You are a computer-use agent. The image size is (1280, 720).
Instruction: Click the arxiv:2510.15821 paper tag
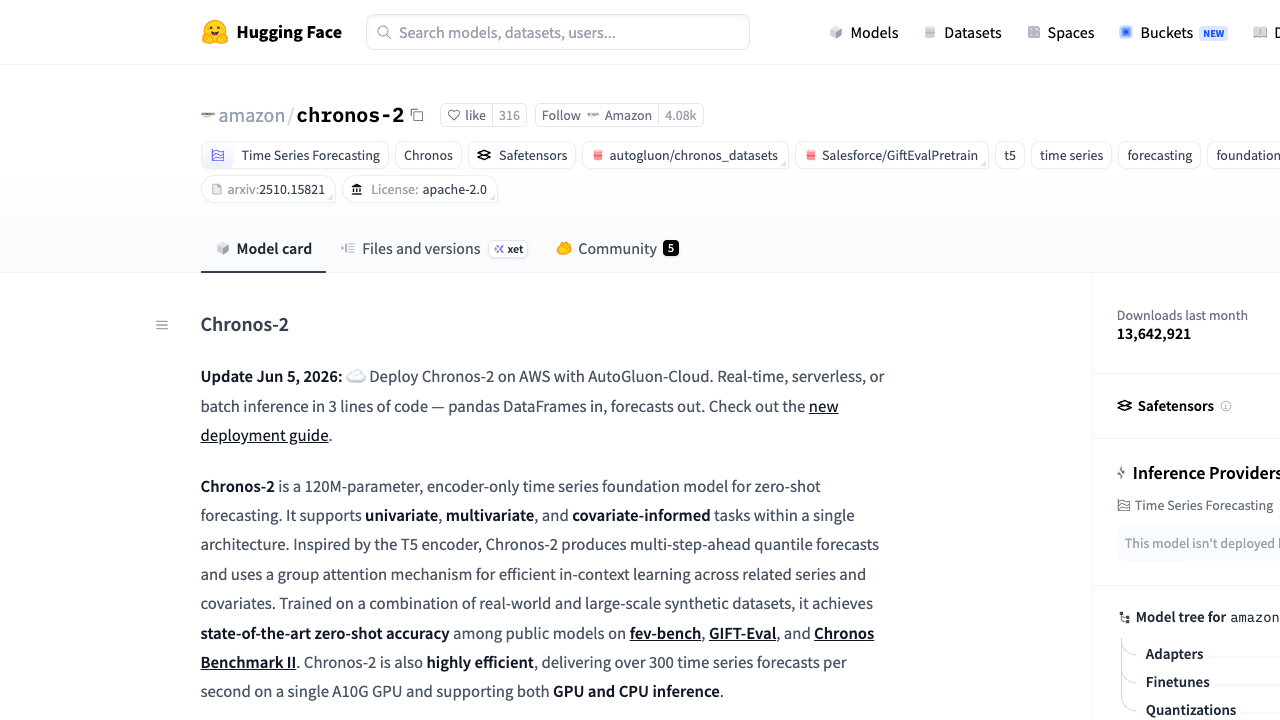(268, 189)
